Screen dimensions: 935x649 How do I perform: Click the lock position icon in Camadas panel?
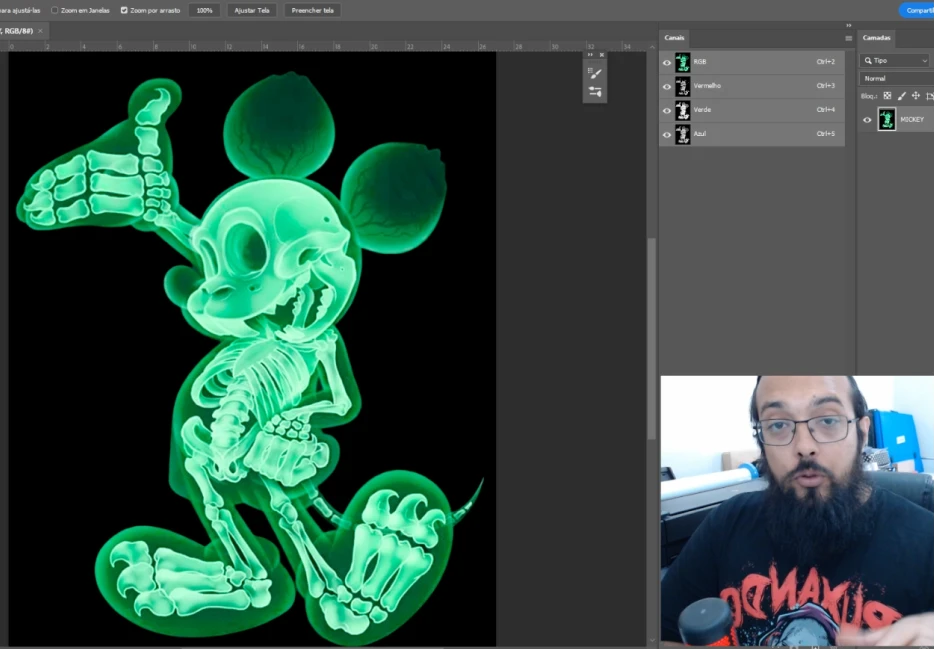tap(916, 95)
